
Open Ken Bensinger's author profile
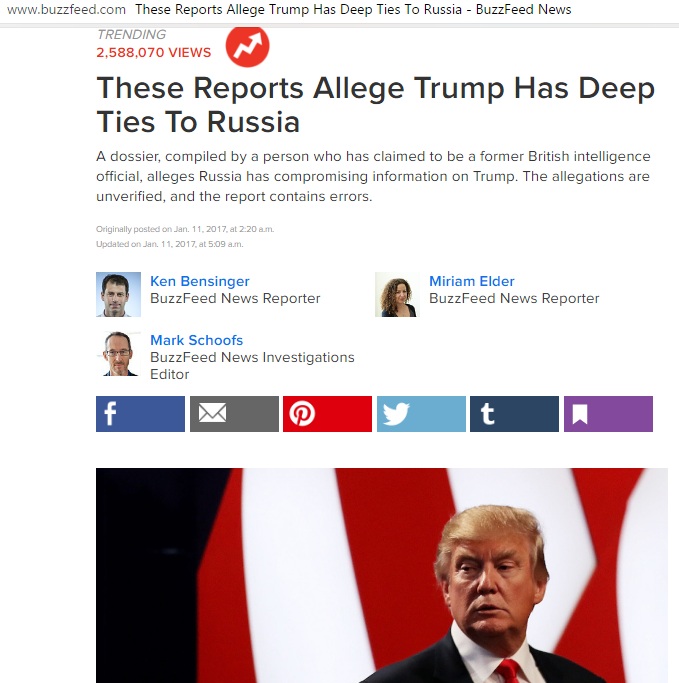pyautogui.click(x=200, y=281)
